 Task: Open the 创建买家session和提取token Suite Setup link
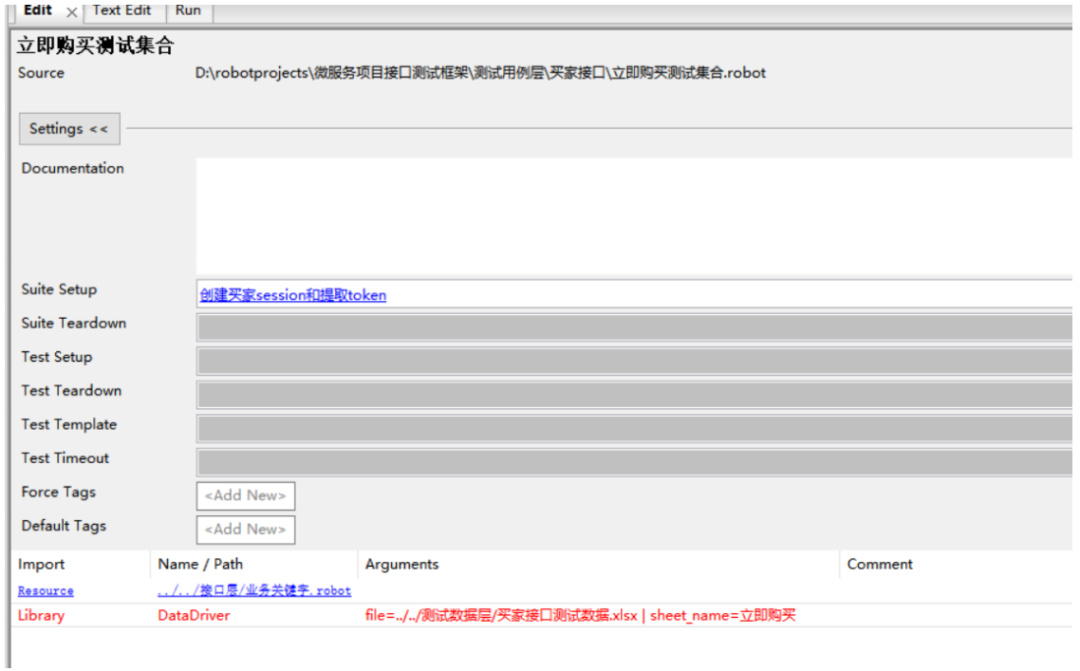[293, 295]
